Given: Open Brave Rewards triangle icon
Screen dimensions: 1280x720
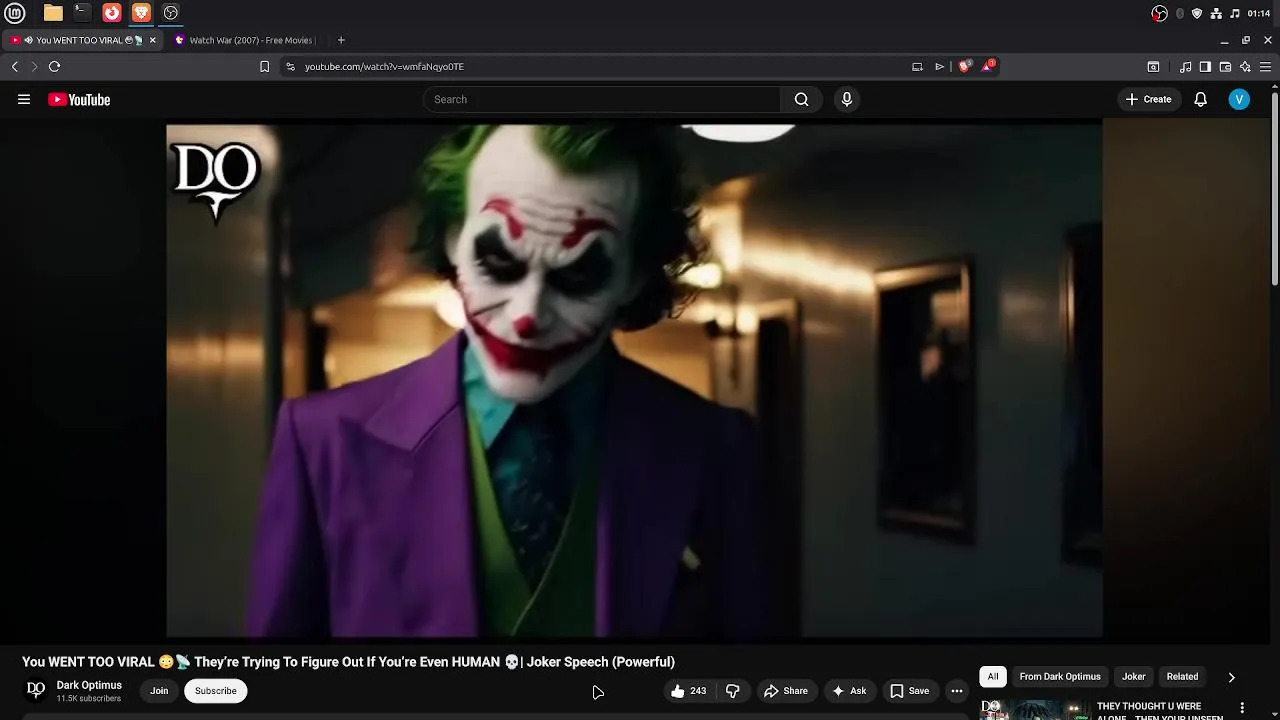Looking at the screenshot, I should 989,66.
